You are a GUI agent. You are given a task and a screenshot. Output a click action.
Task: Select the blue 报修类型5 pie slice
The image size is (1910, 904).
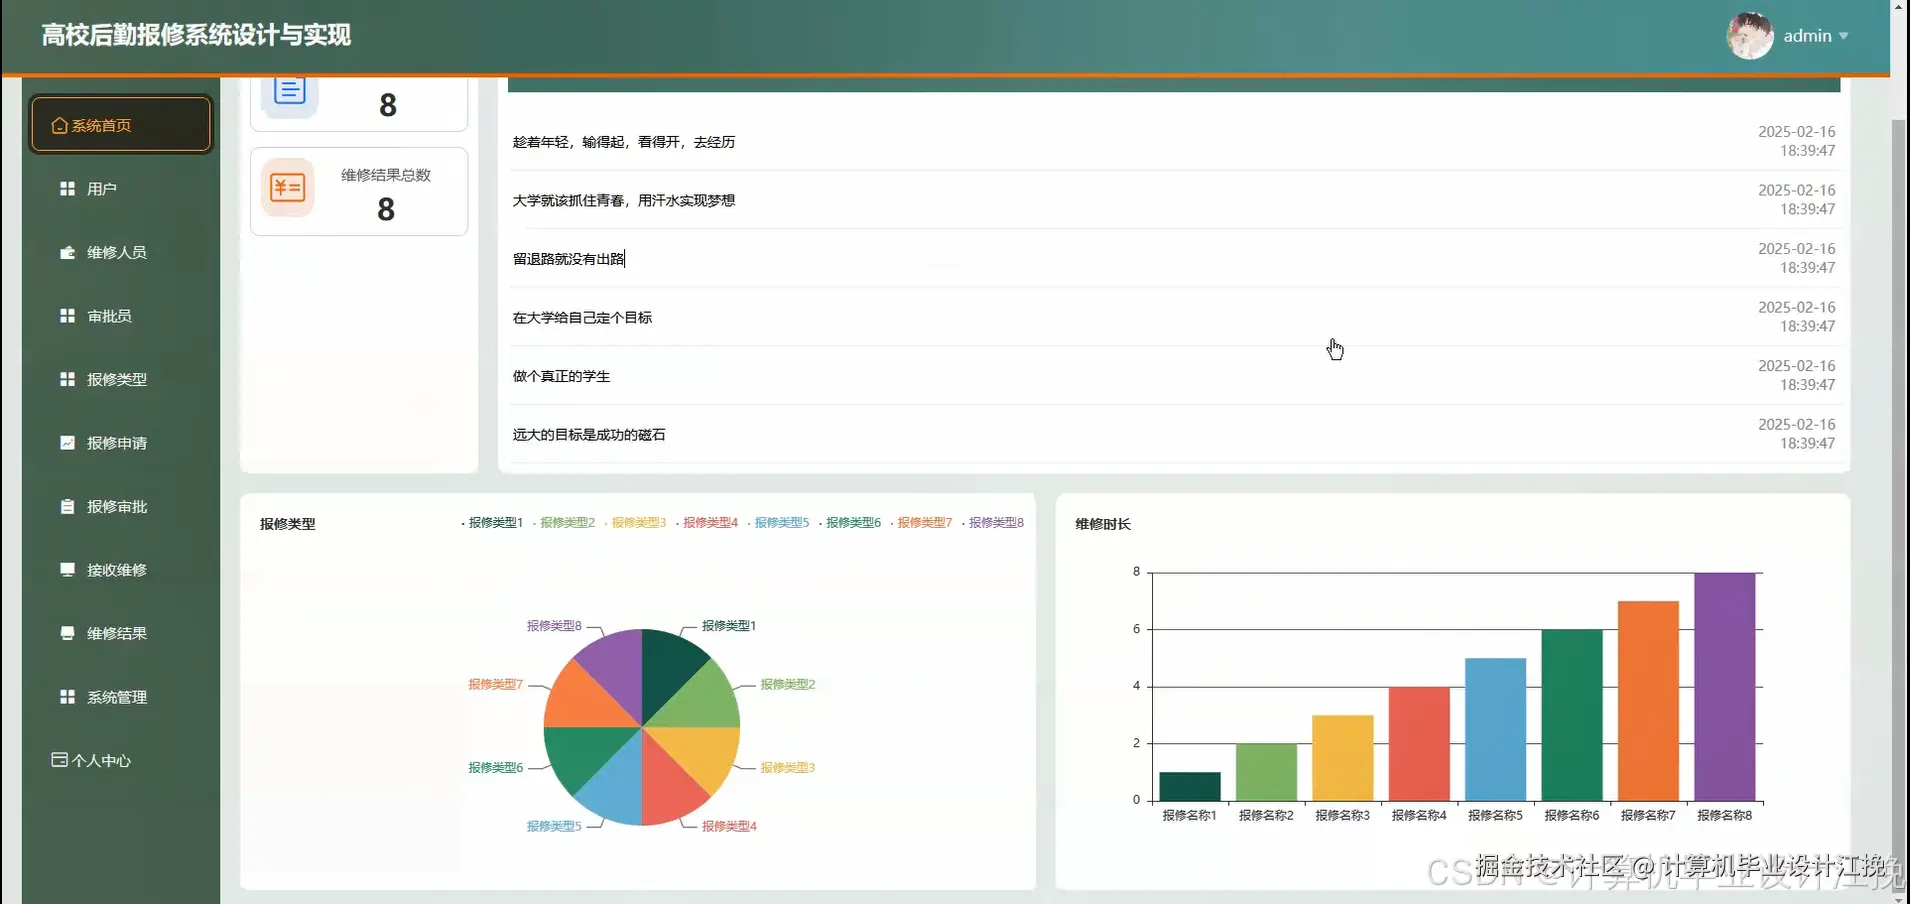pyautogui.click(x=616, y=788)
